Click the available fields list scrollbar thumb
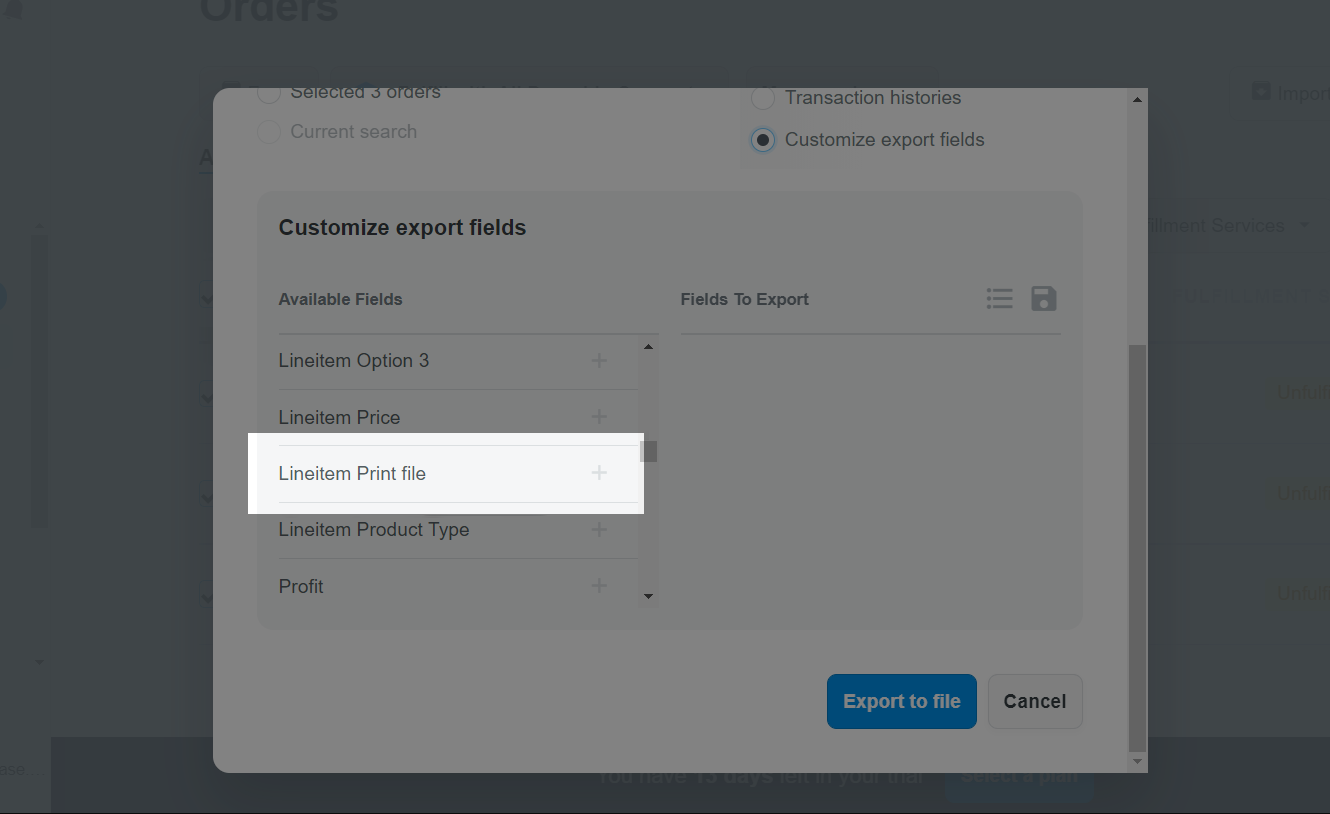 point(650,452)
